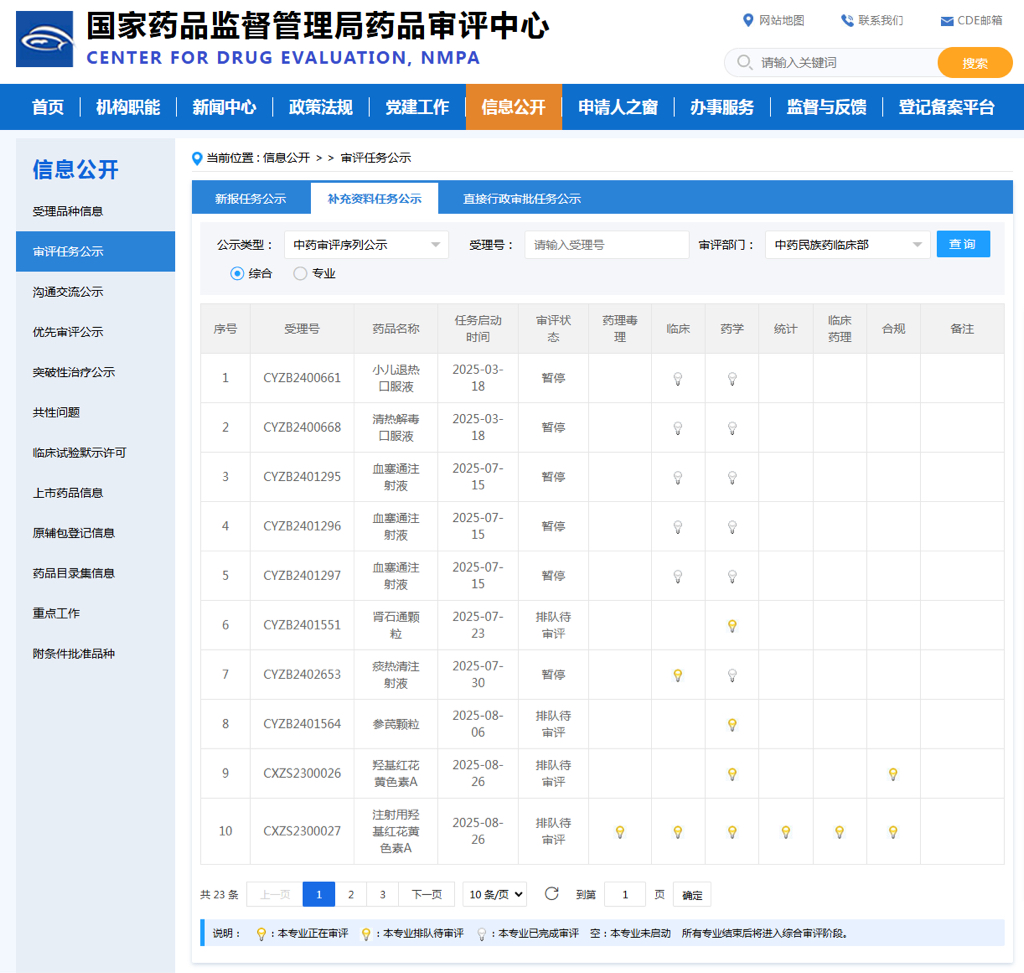Viewport: 1024px width, 973px height.
Task: Select the 综合 radio button
Action: pos(237,273)
